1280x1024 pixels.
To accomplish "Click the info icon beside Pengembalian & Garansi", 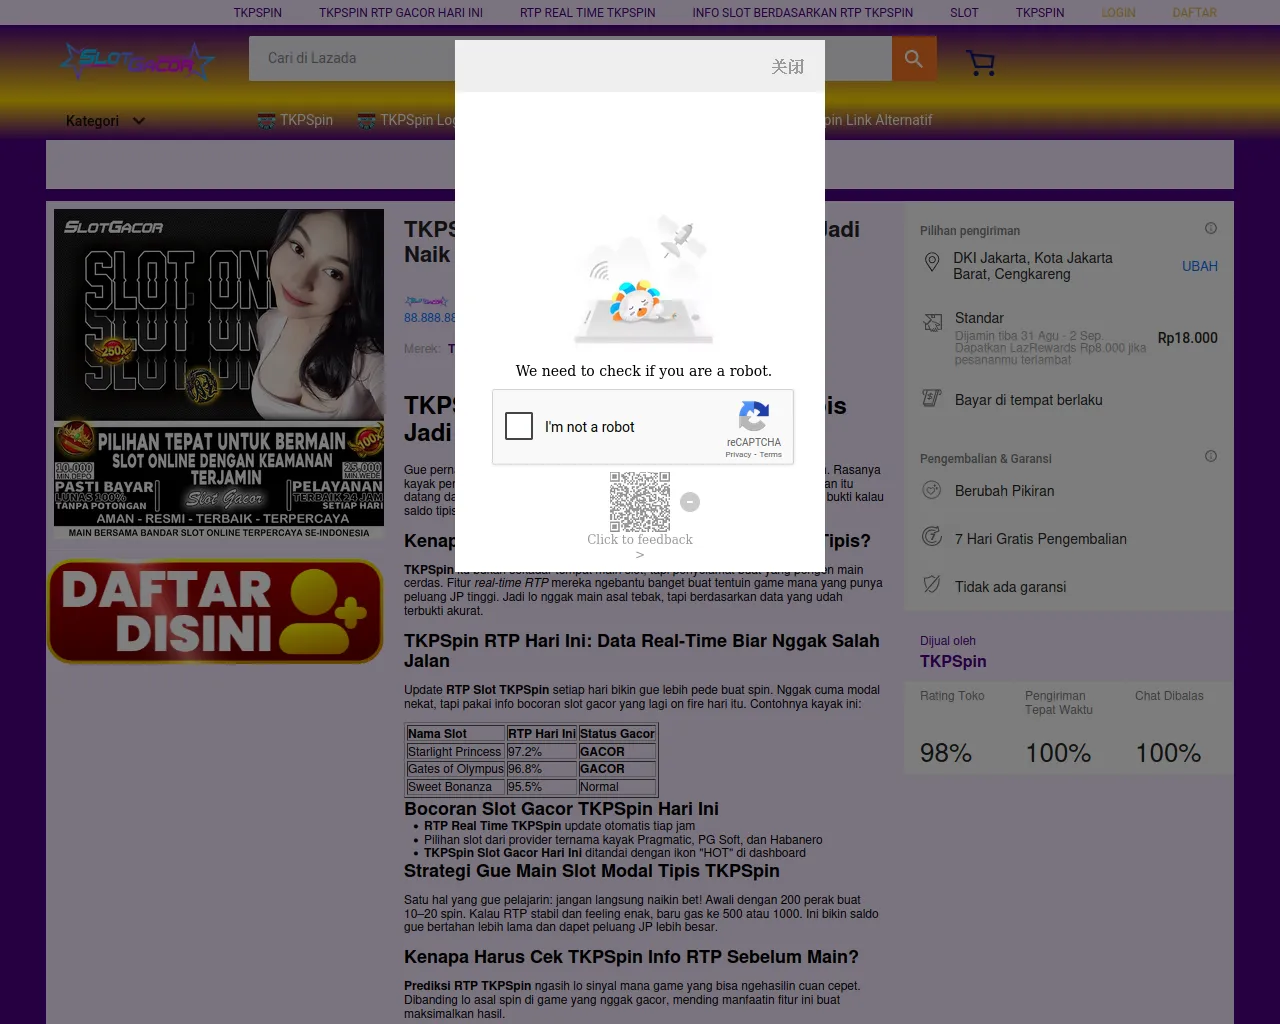I will pos(1211,456).
